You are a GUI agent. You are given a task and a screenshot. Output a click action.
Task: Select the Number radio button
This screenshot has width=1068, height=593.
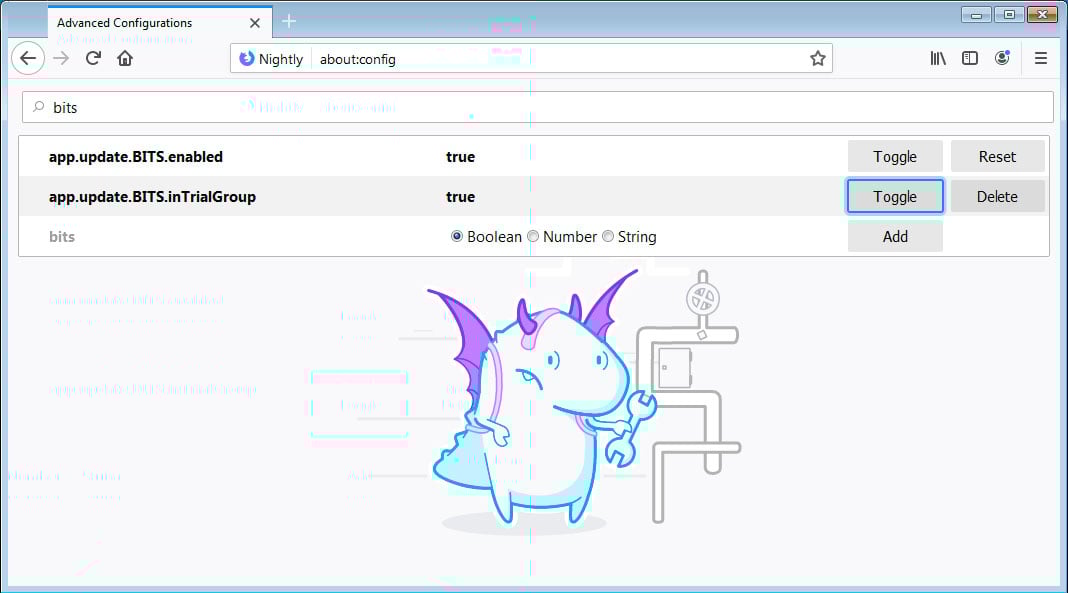532,236
